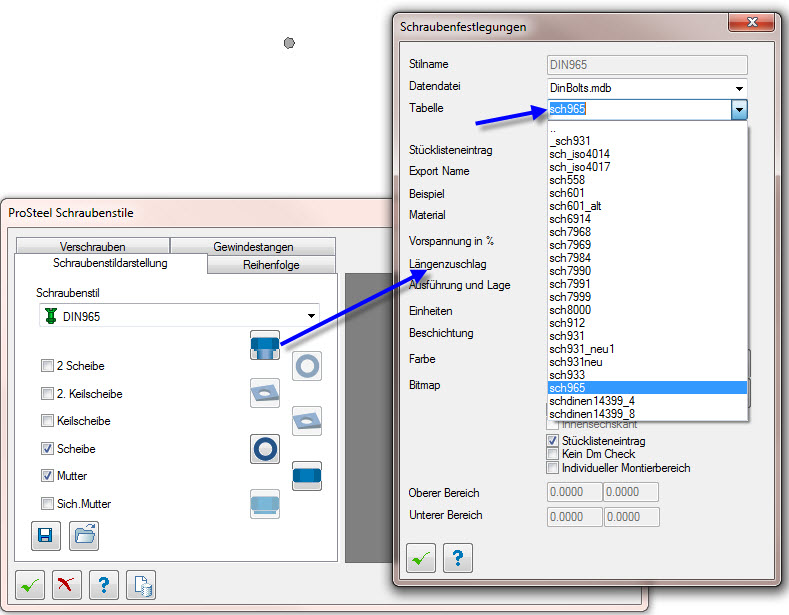Enable Individueller Montierbereich checkbox

tap(553, 468)
